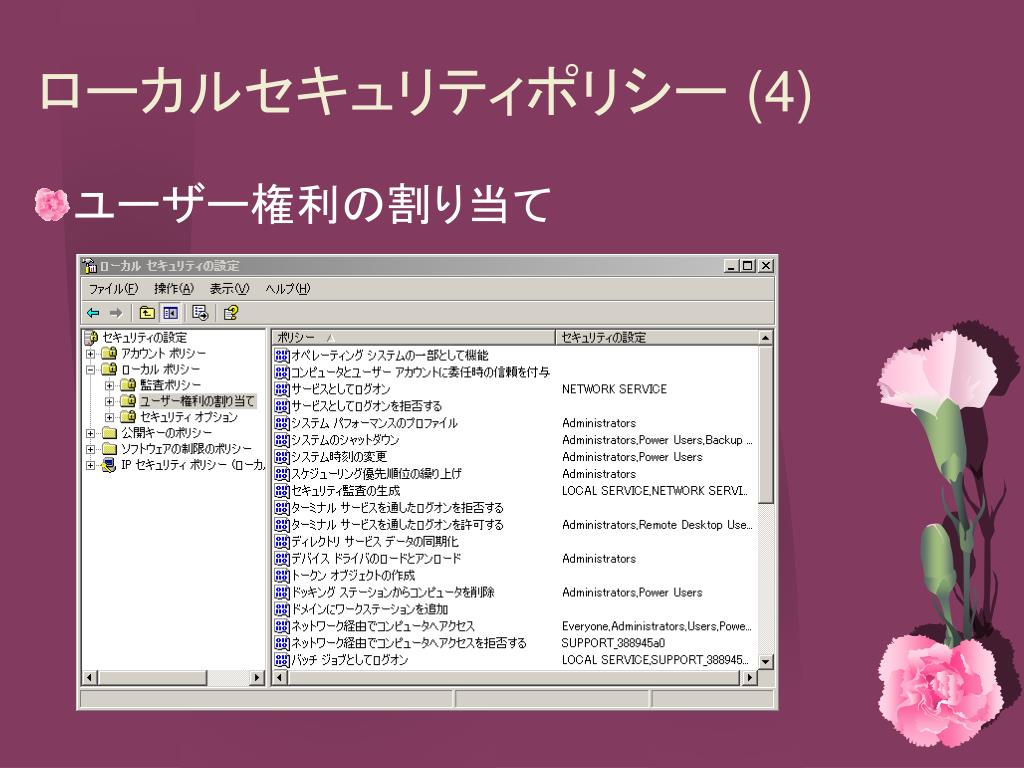1024x768 pixels.
Task: Select policy ターミナル サービスを通したログオンを許可する
Action: click(x=398, y=525)
